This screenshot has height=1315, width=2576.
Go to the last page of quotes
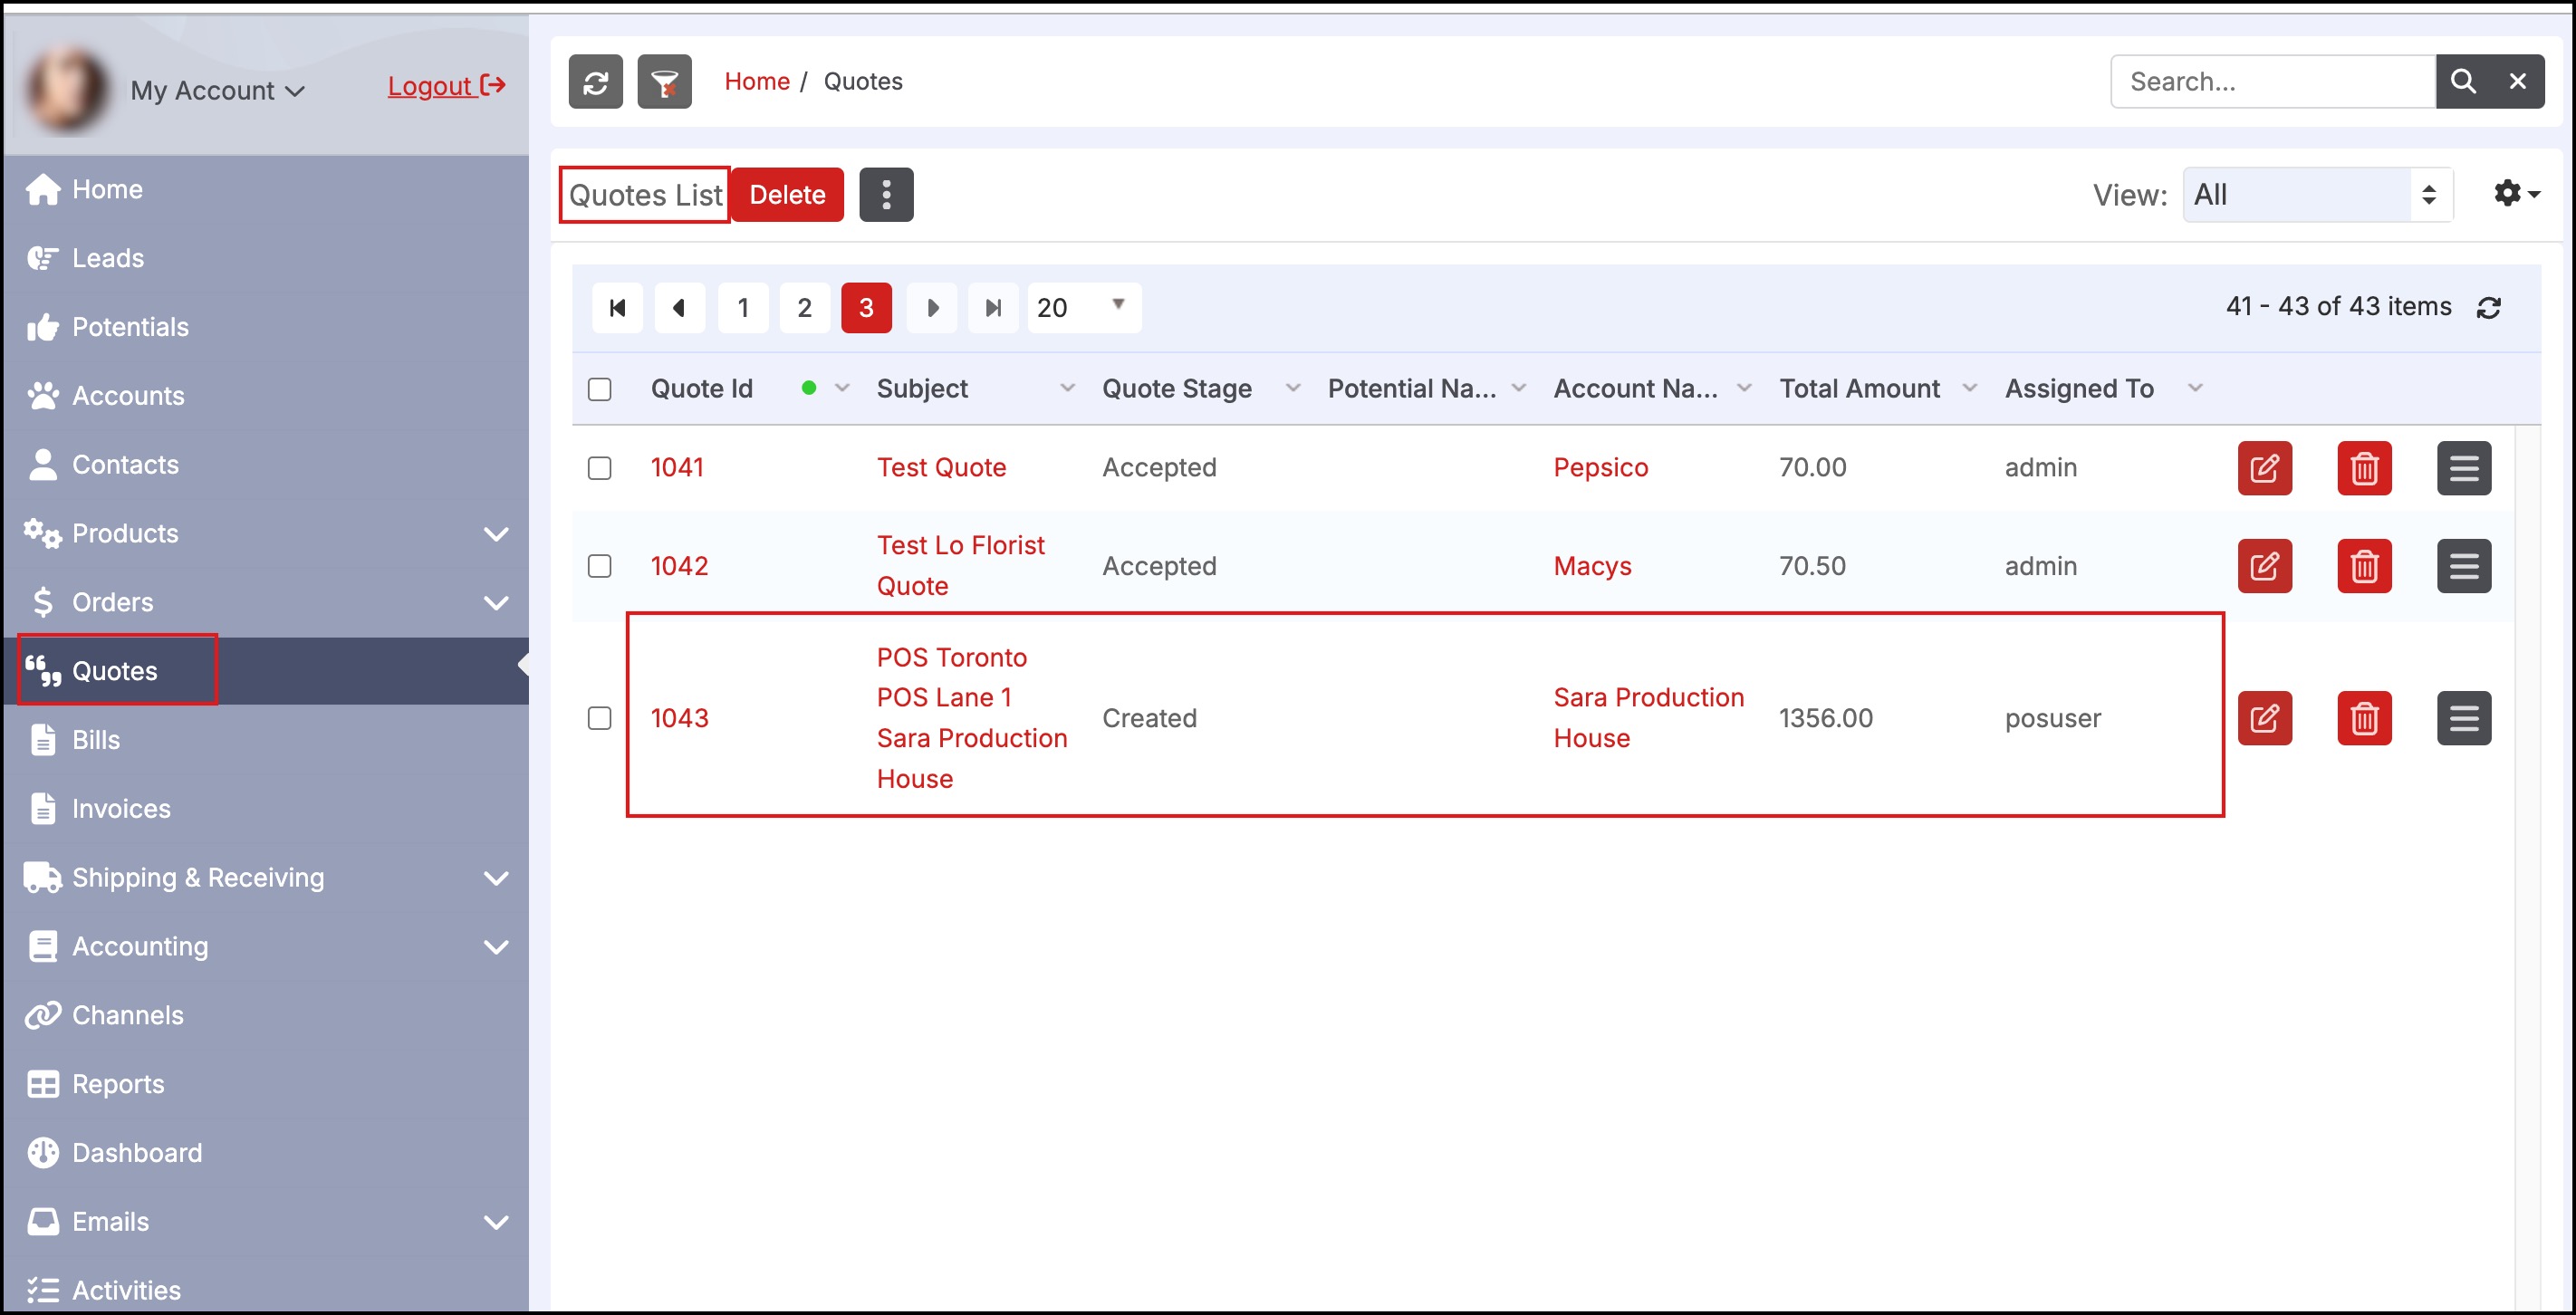pos(993,308)
